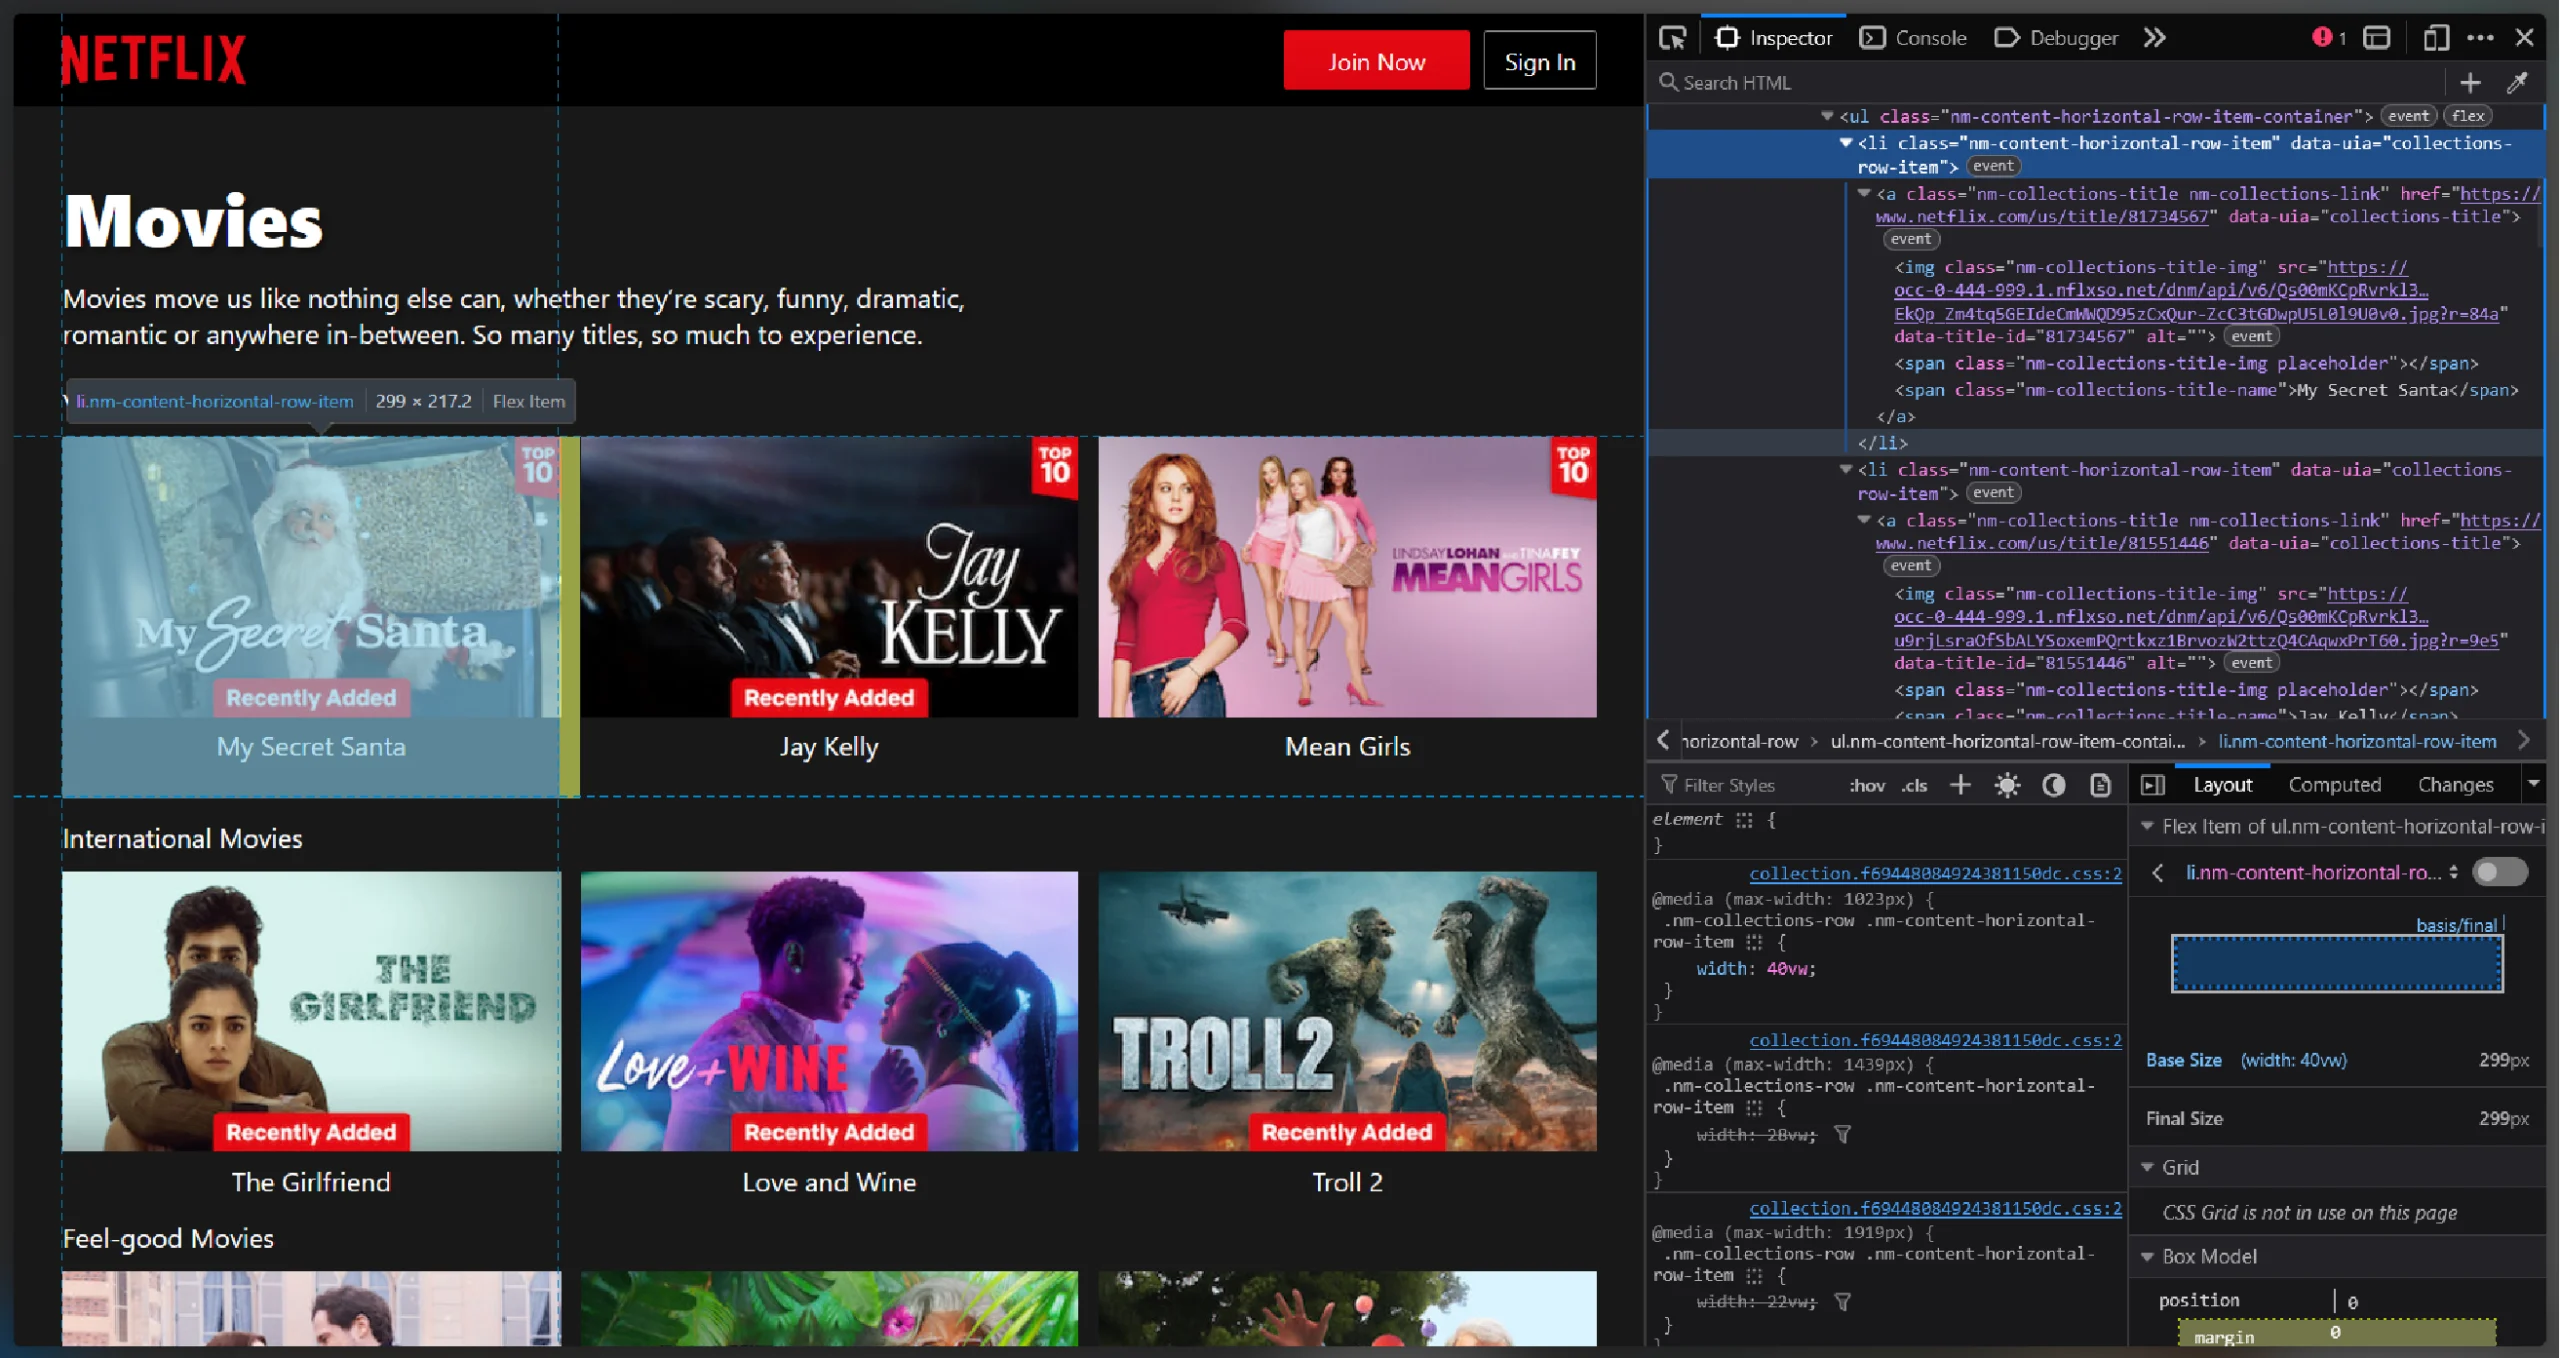The width and height of the screenshot is (2560, 1358).
Task: Add a new CSS rule with plus icon
Action: (x=1960, y=785)
